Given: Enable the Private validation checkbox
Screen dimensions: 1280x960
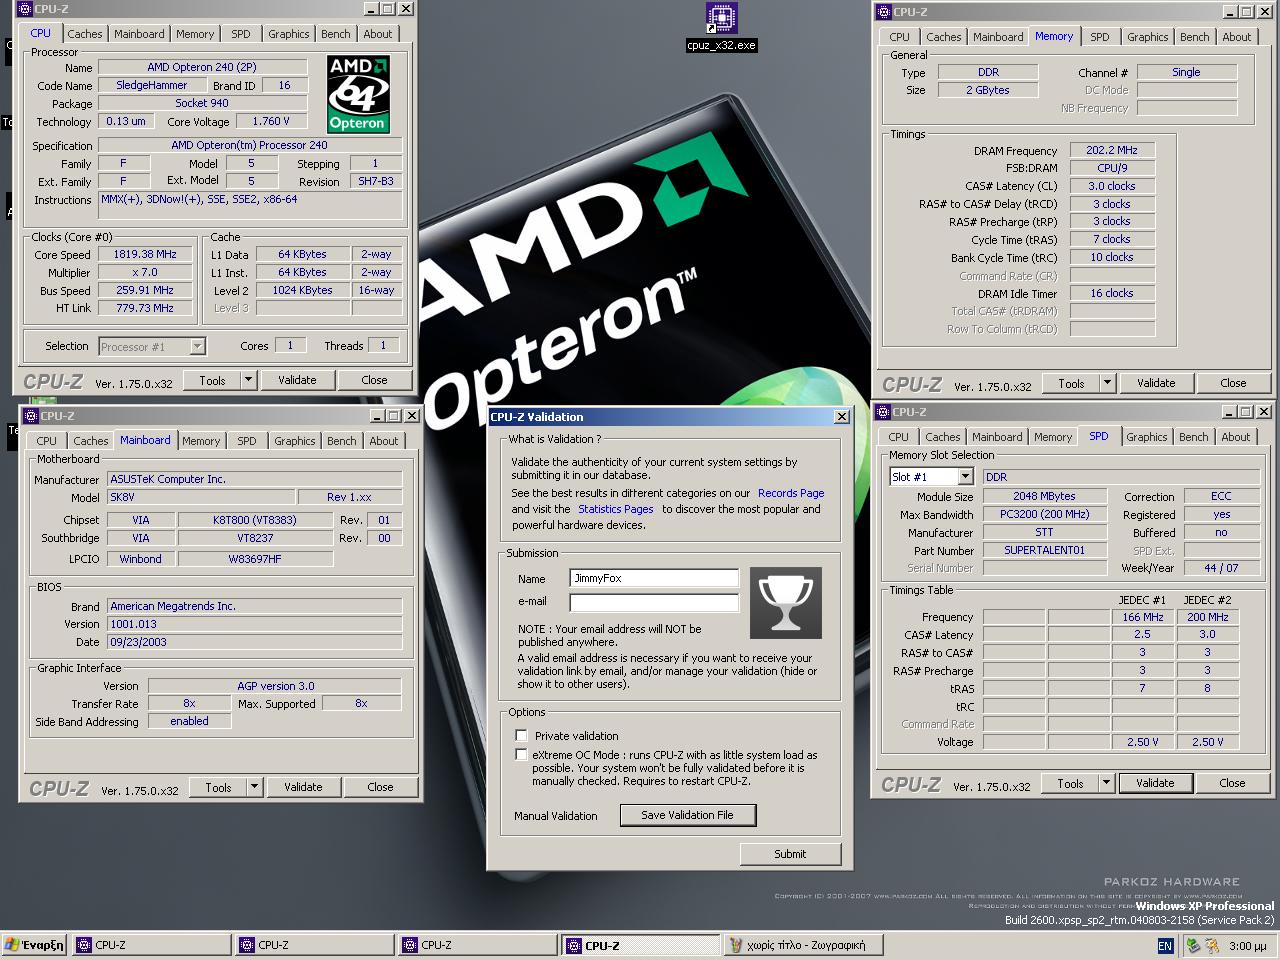Looking at the screenshot, I should [521, 736].
